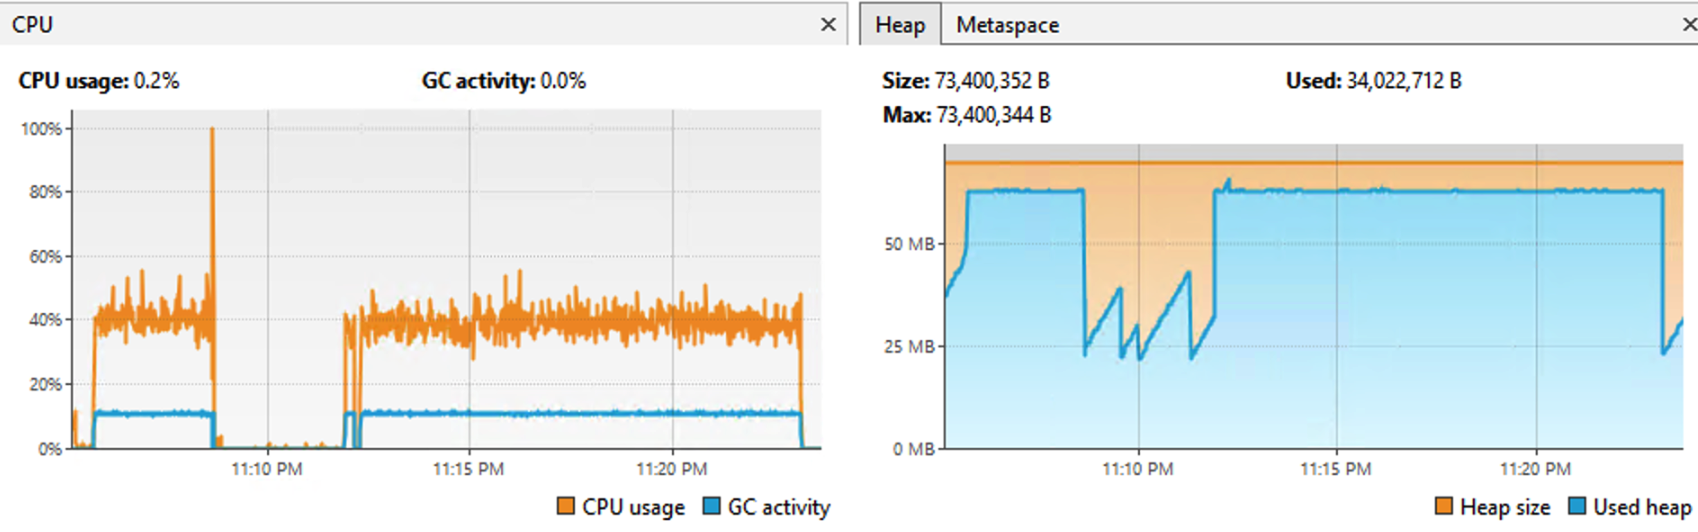
Task: Close the Heap/Metaspace panel
Action: 1689,25
